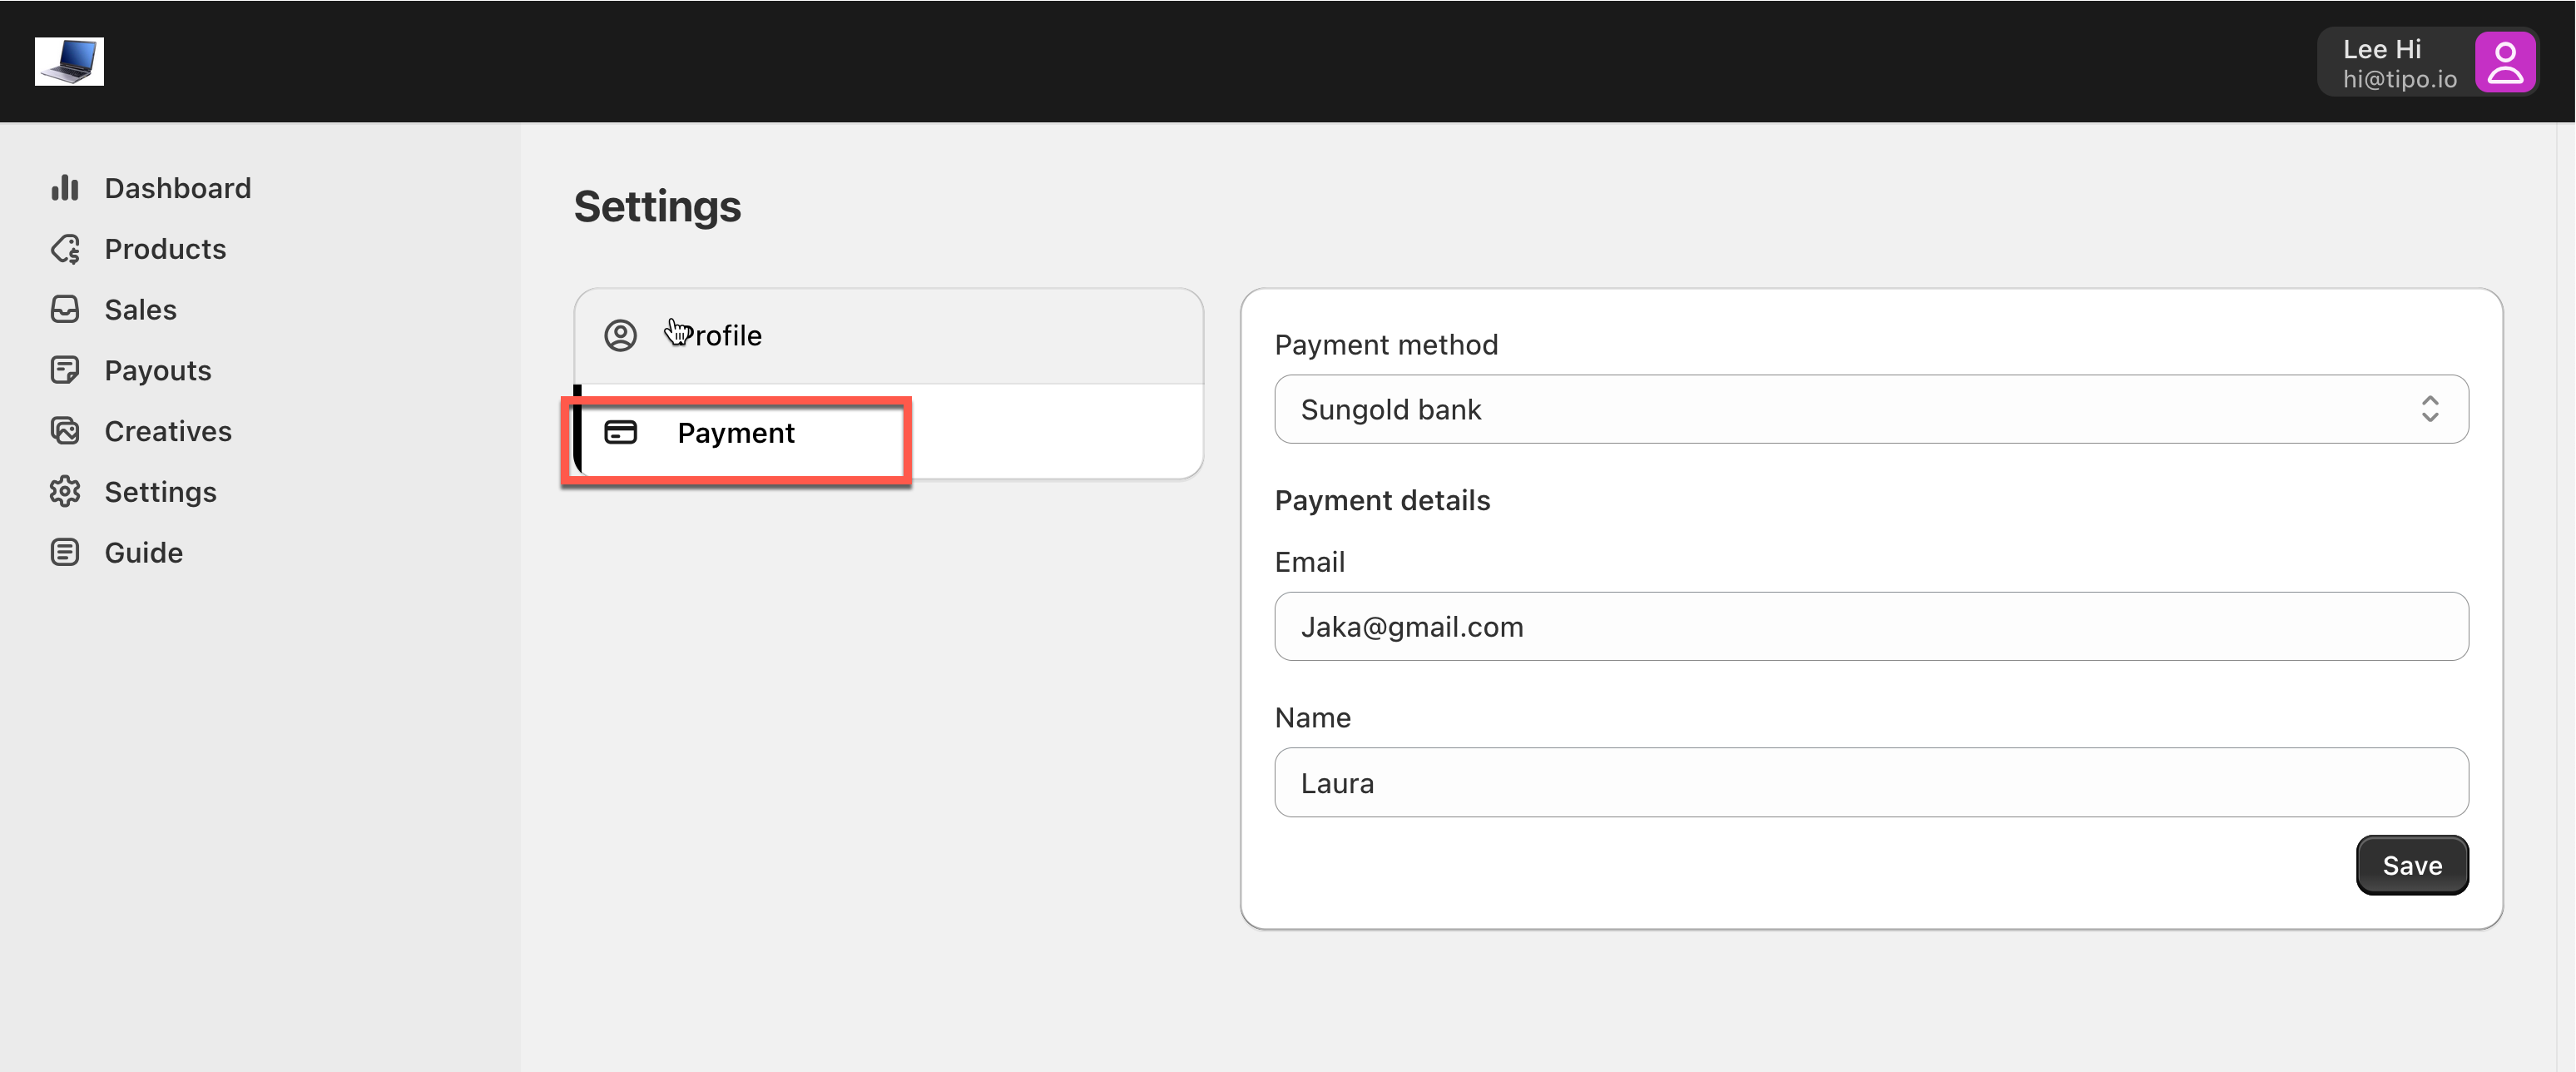Screen dimensions: 2576x1072
Task: Click the Email input field
Action: (x=1870, y=627)
